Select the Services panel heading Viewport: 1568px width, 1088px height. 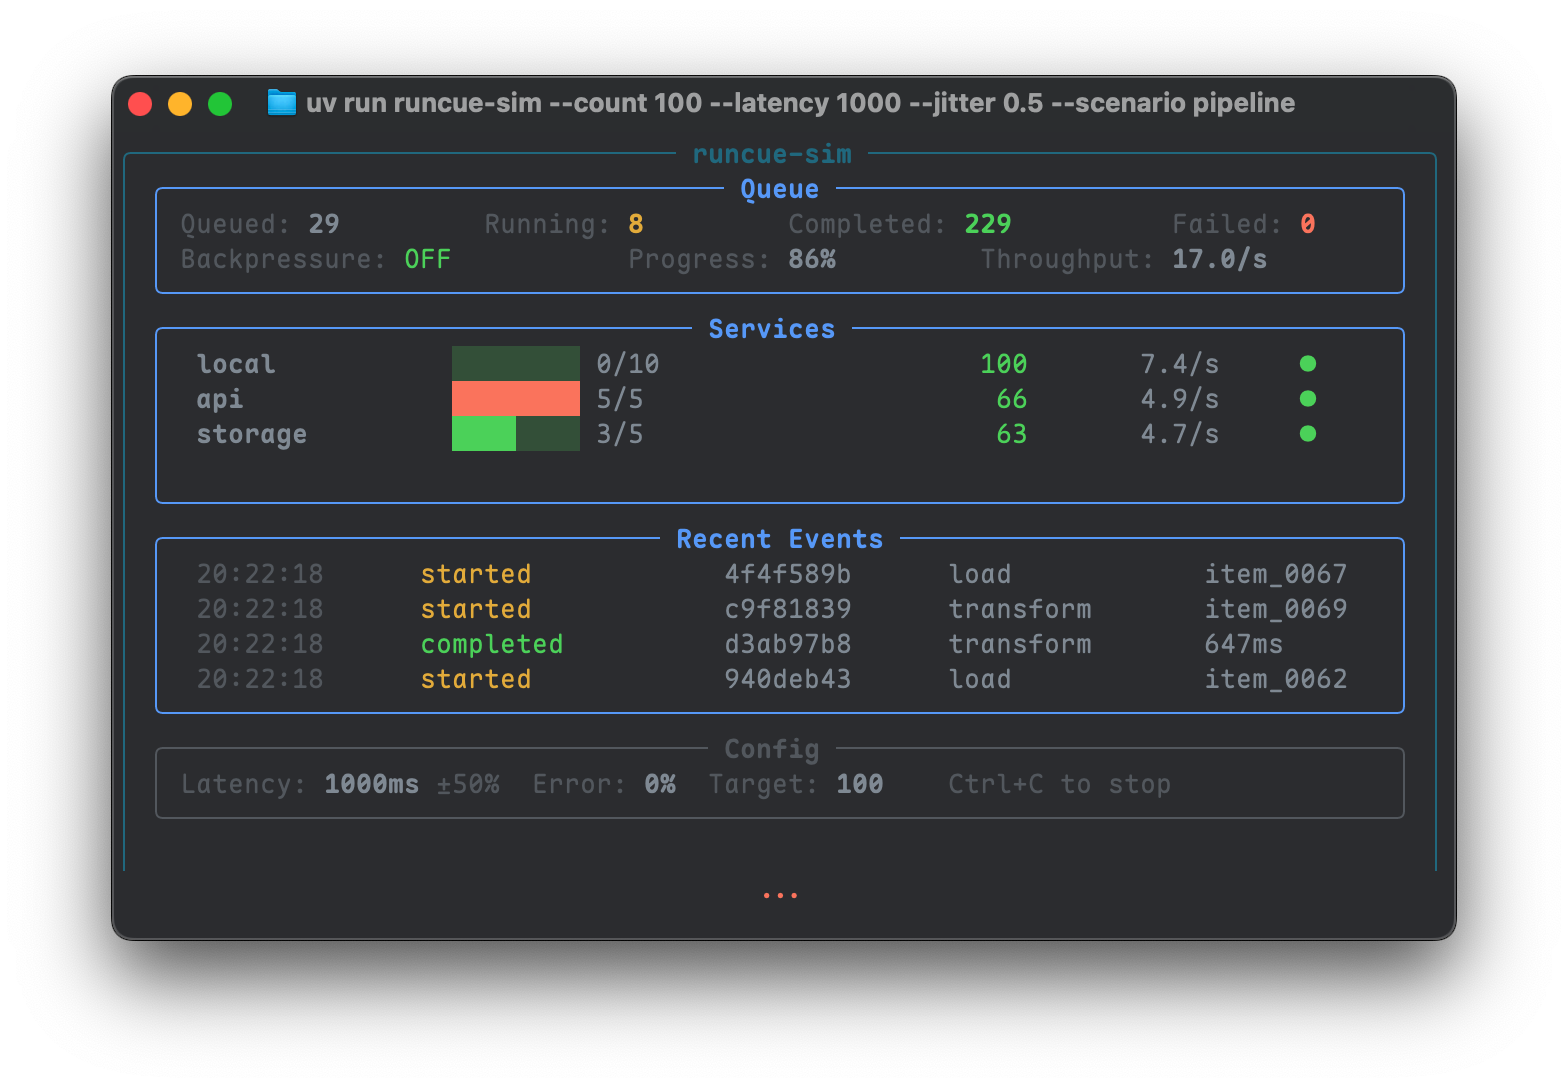tap(771, 329)
